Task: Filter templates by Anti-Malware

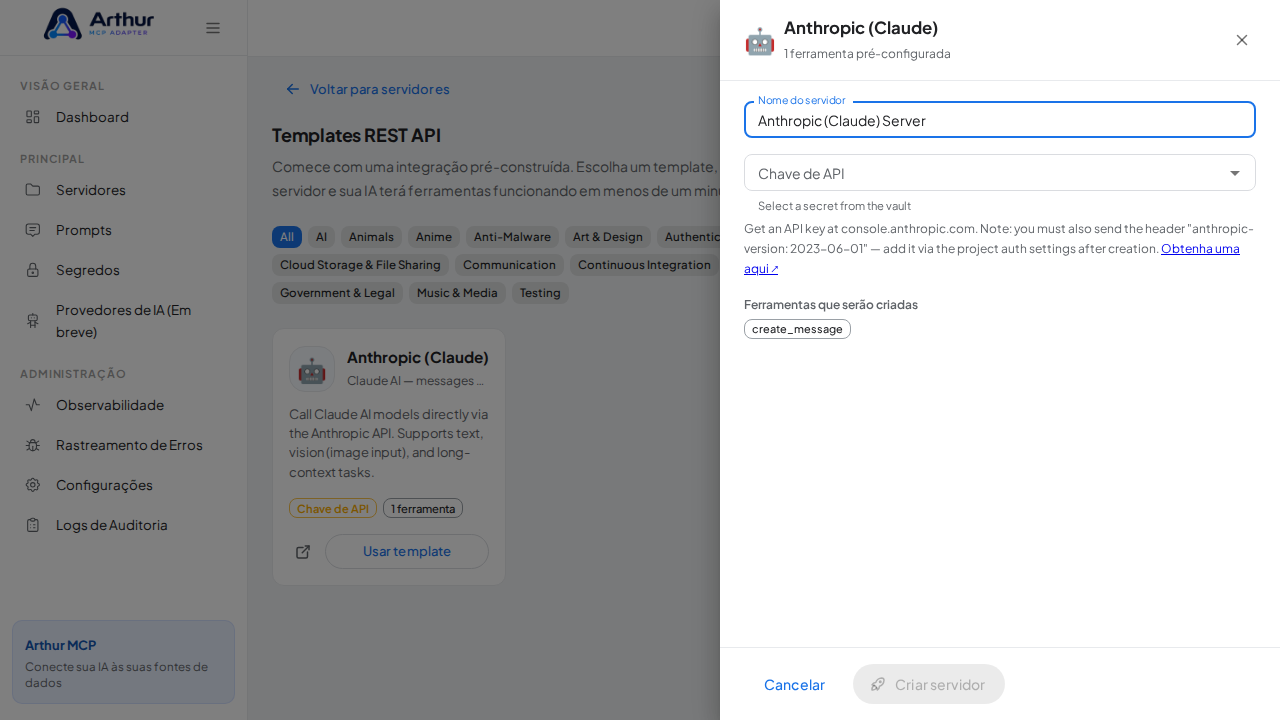Action: click(512, 237)
